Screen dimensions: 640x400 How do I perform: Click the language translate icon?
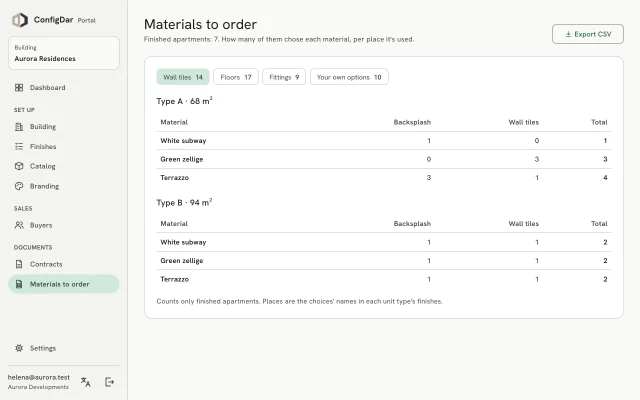point(86,382)
